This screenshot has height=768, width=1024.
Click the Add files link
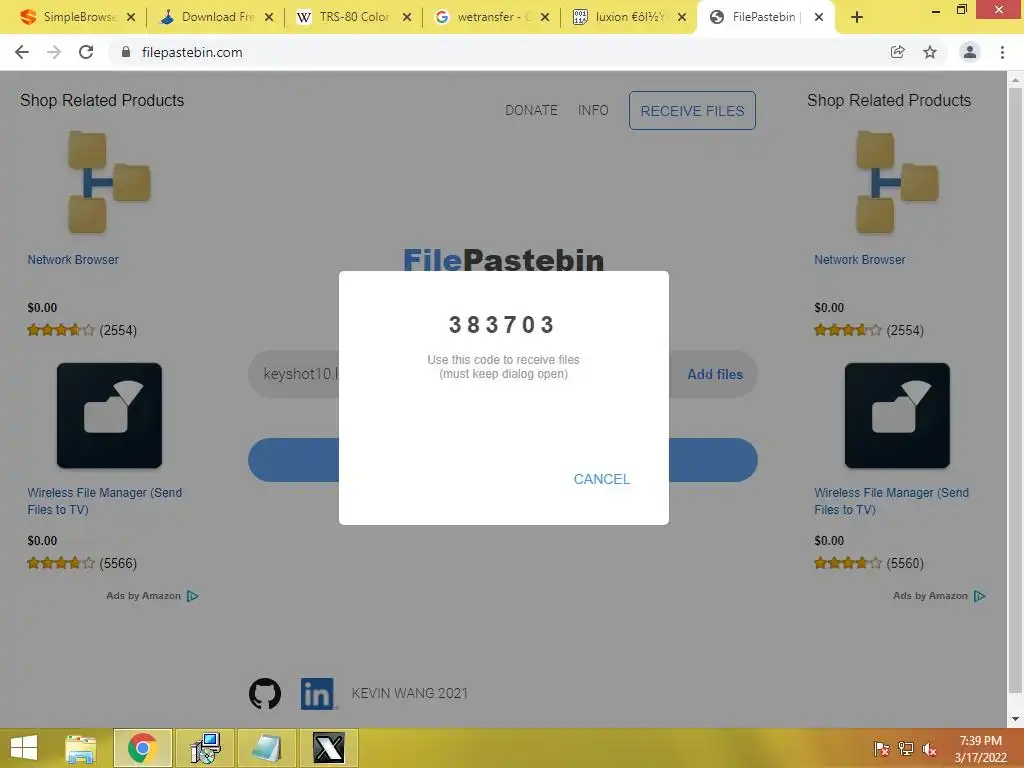coord(715,374)
